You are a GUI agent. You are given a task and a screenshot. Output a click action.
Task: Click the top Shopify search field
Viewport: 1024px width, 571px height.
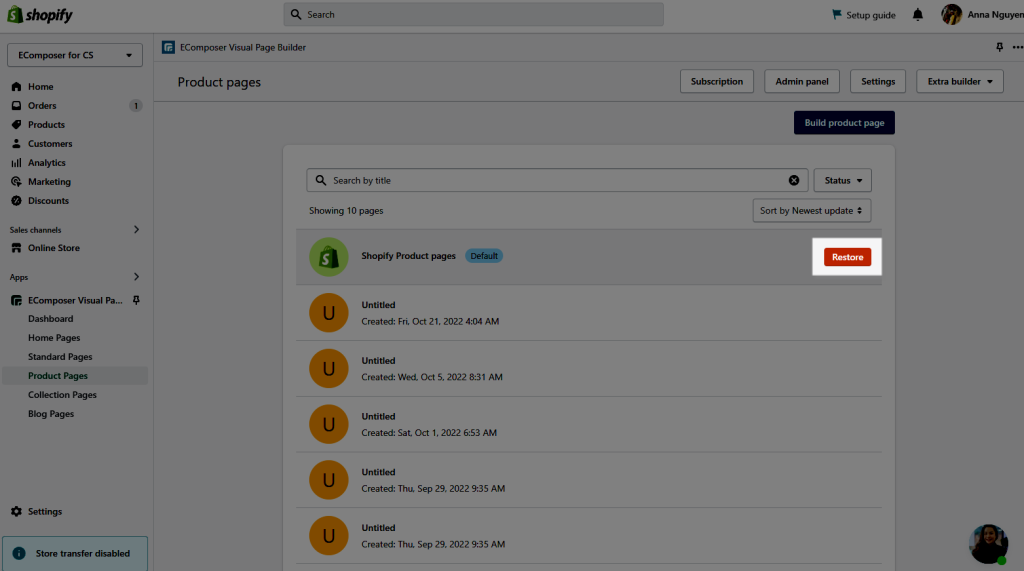point(473,14)
